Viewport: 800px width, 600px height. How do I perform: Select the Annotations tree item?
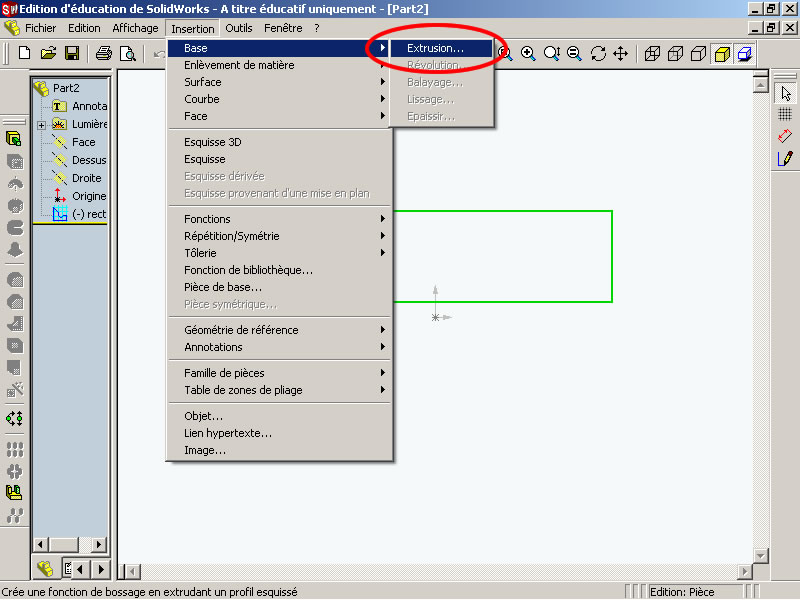tap(81, 106)
